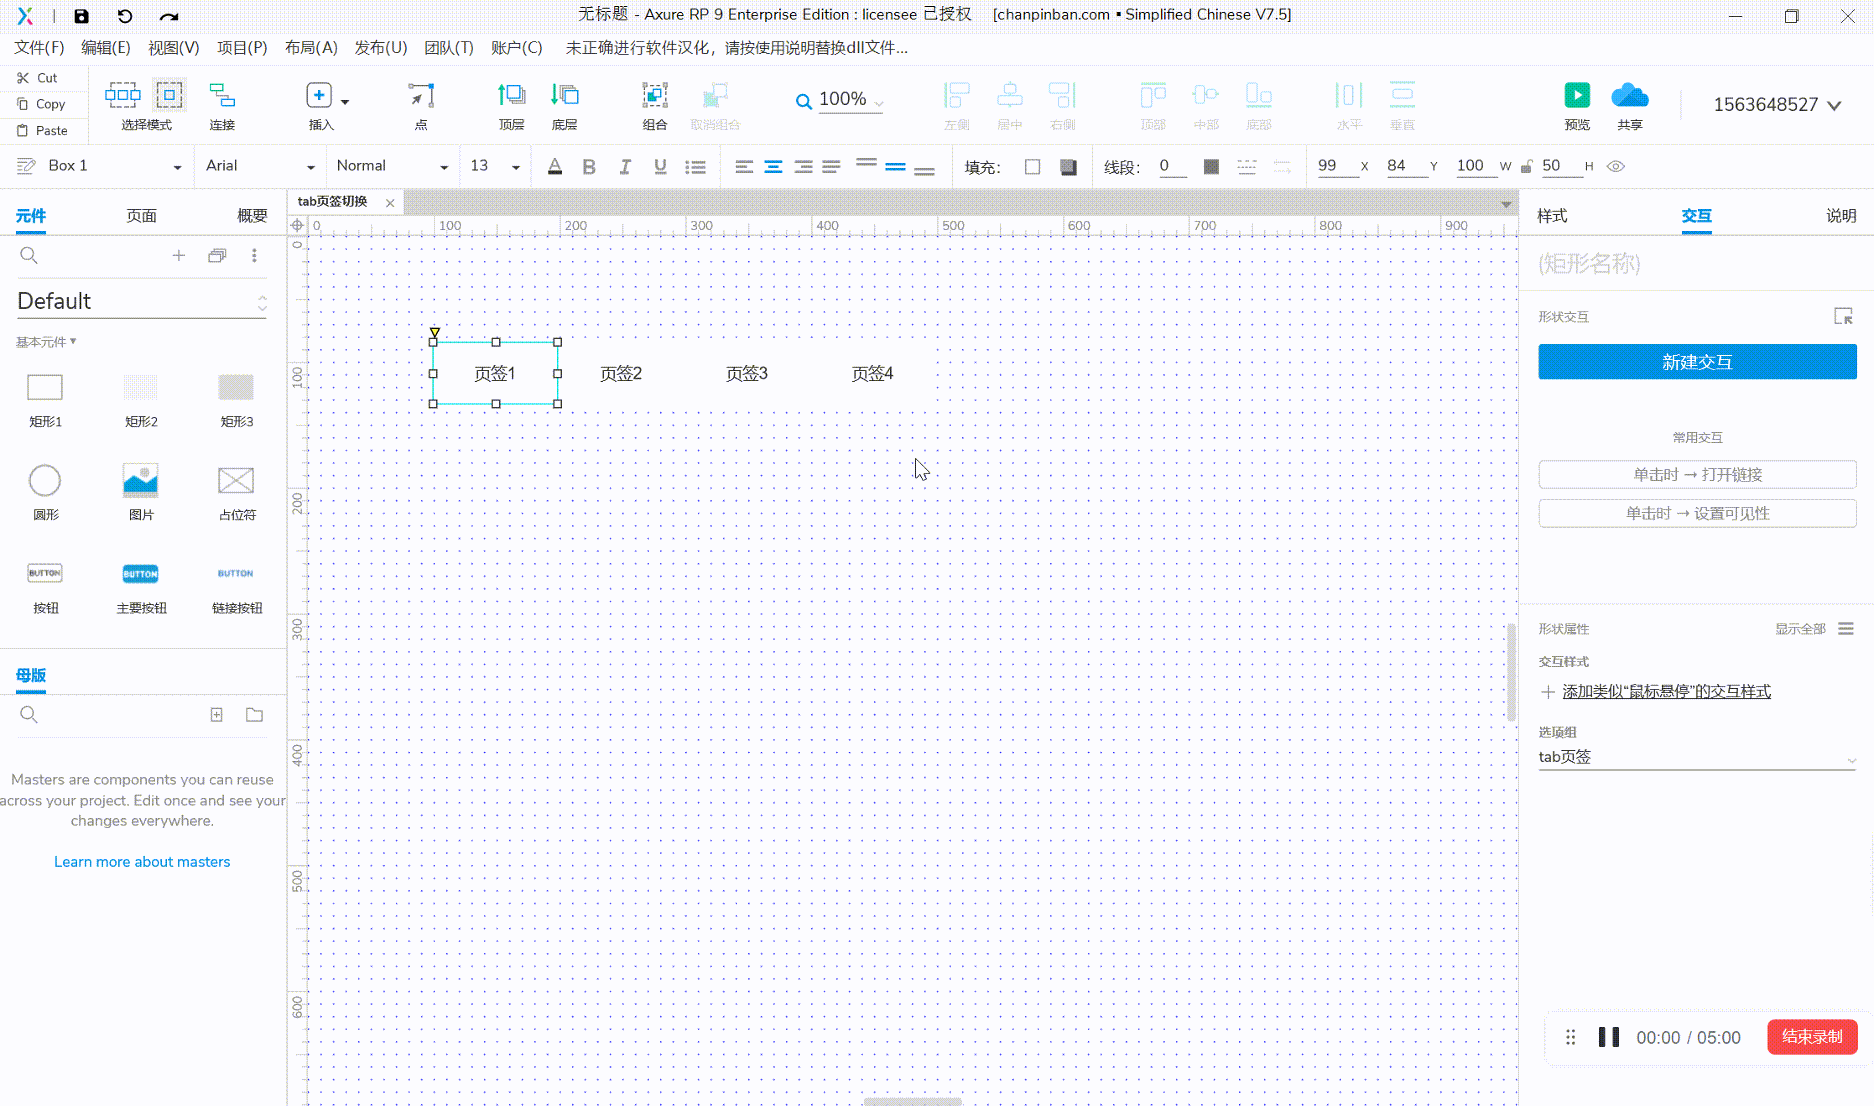The image size is (1874, 1106).
Task: Open the fill color swatch
Action: (1033, 167)
